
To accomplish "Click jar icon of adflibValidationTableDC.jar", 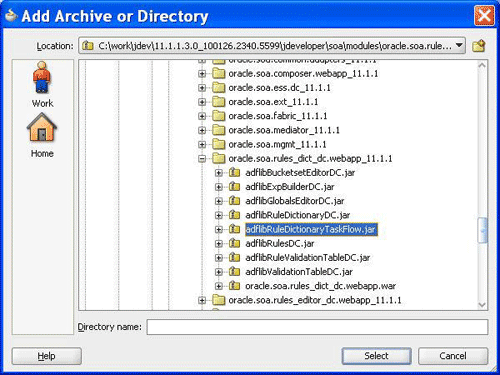I will [234, 272].
